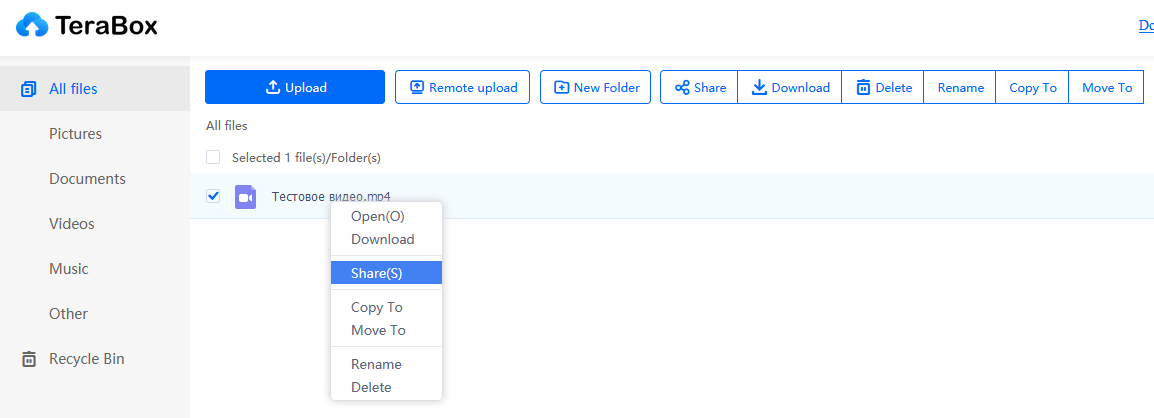Click the Recycle Bin trash icon
Image resolution: width=1154 pixels, height=418 pixels.
[x=29, y=359]
